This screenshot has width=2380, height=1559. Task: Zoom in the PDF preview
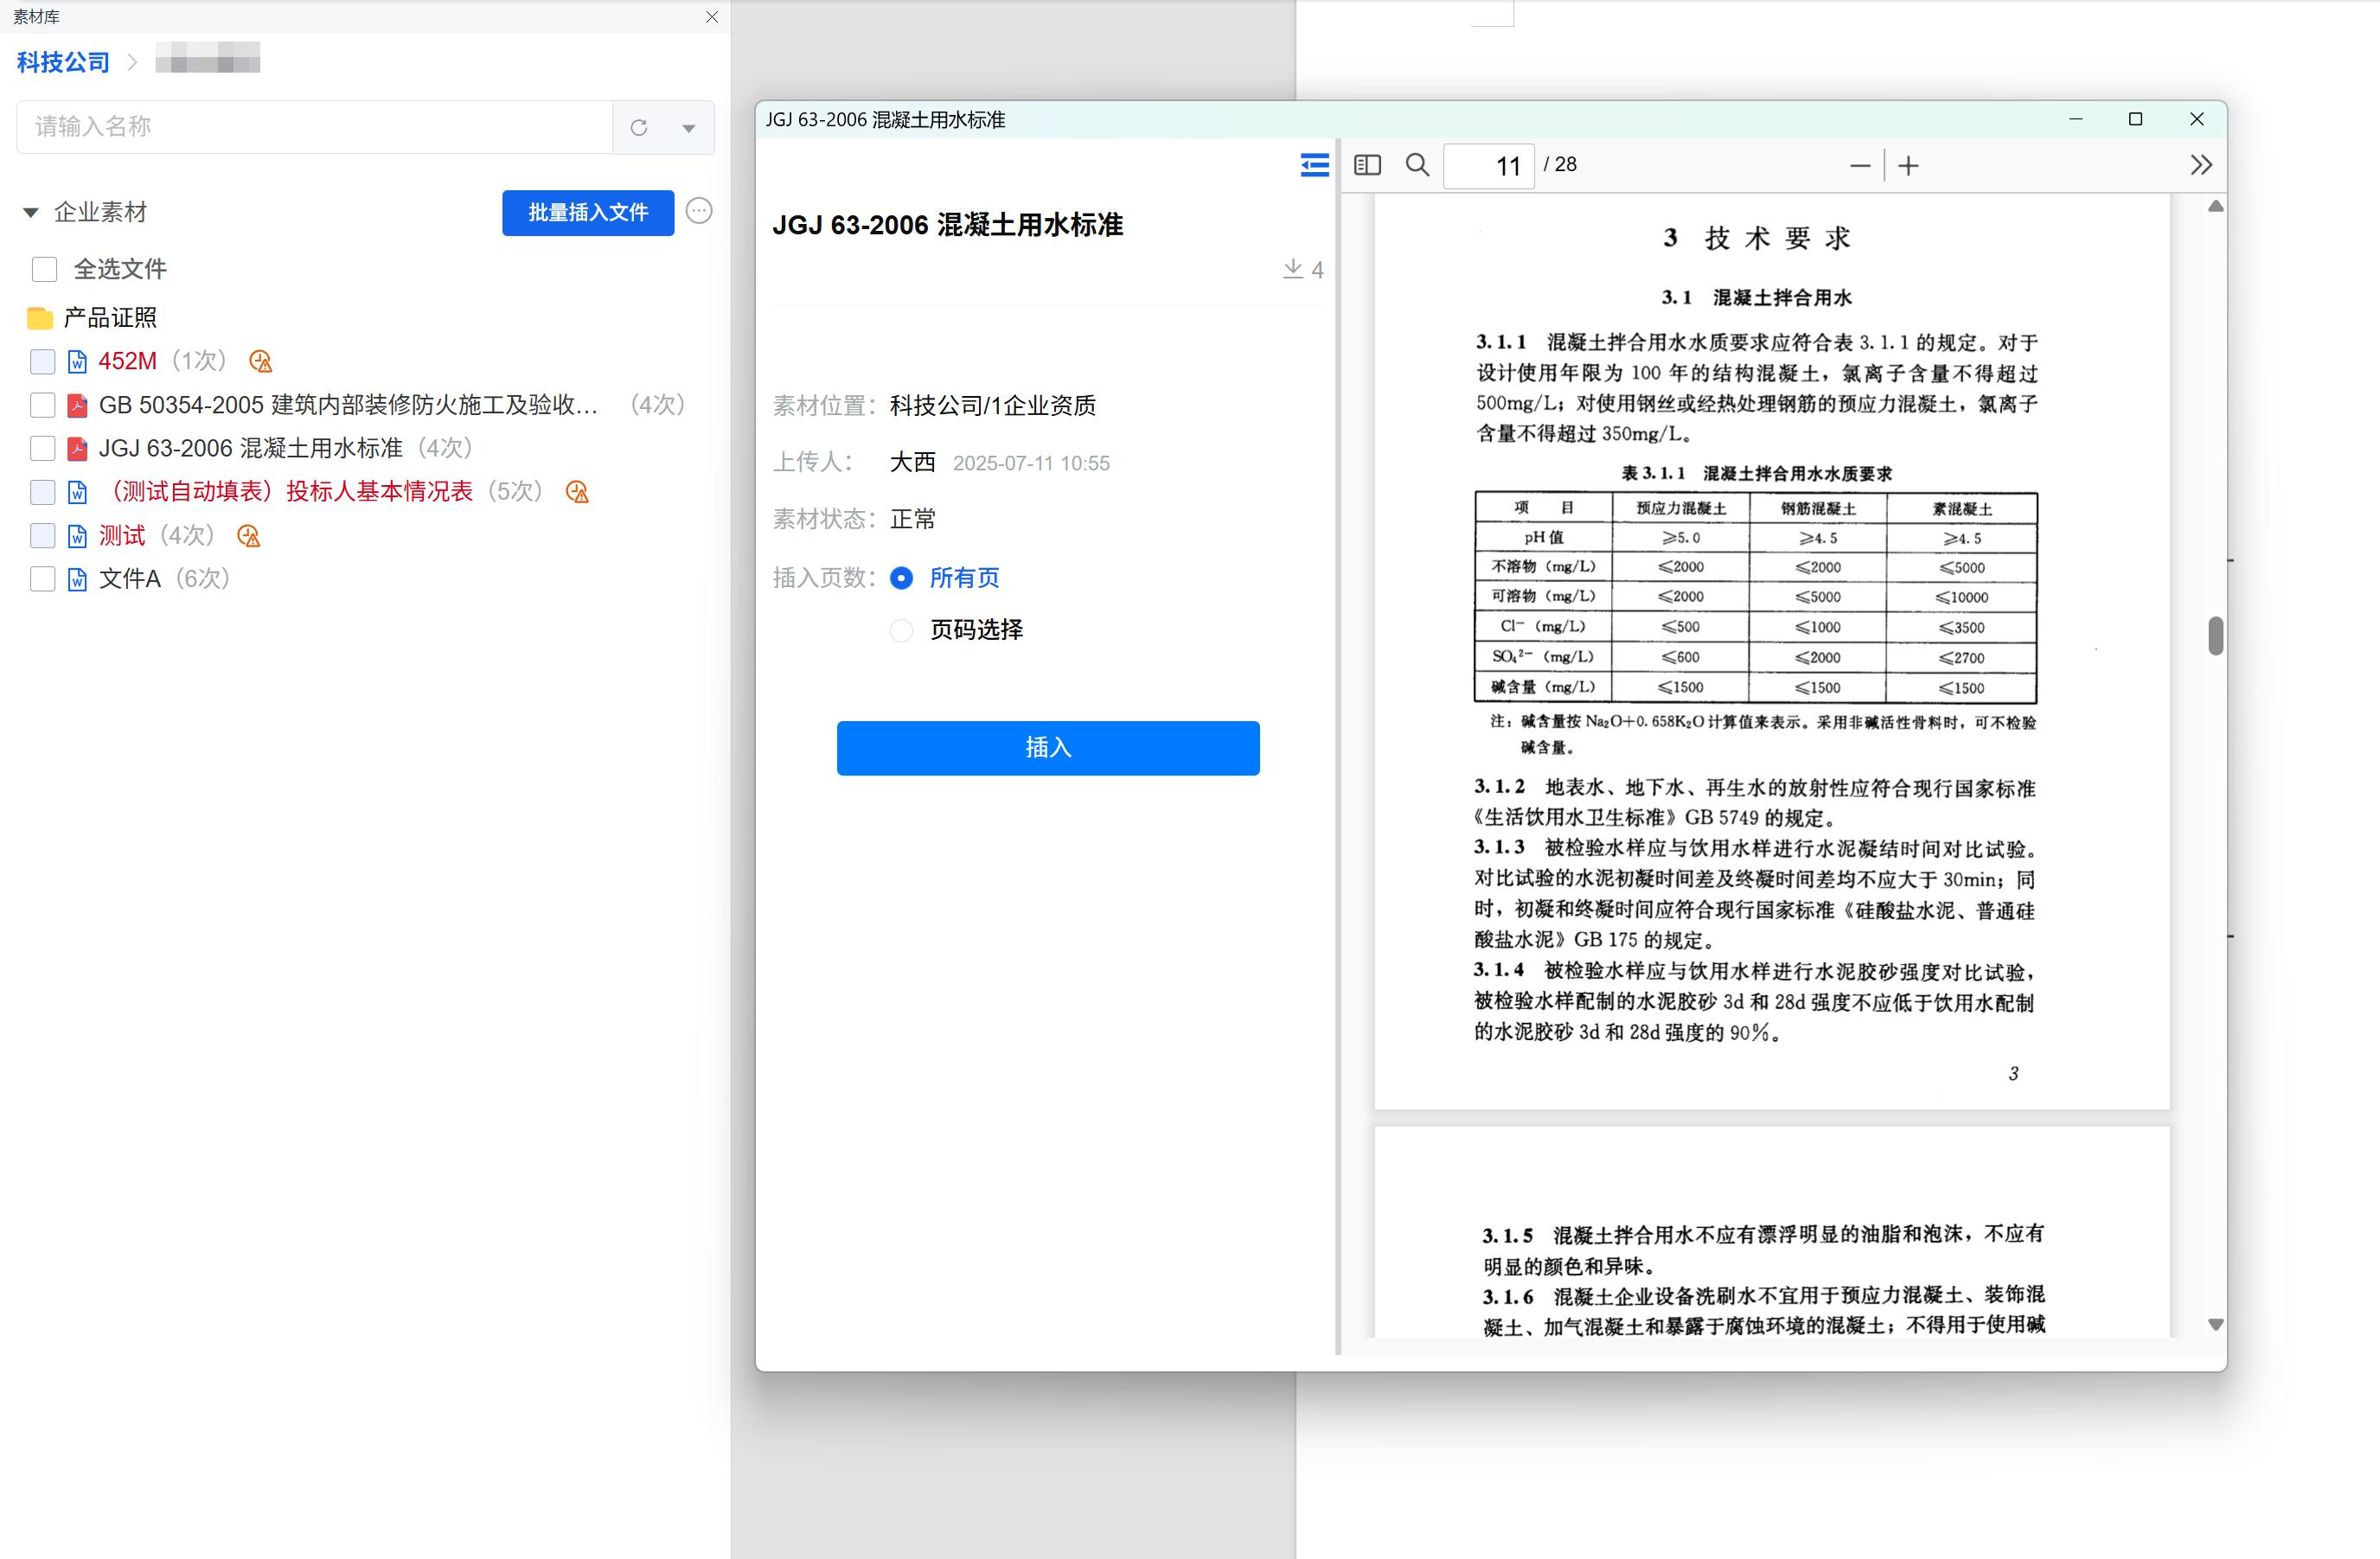click(x=1908, y=166)
